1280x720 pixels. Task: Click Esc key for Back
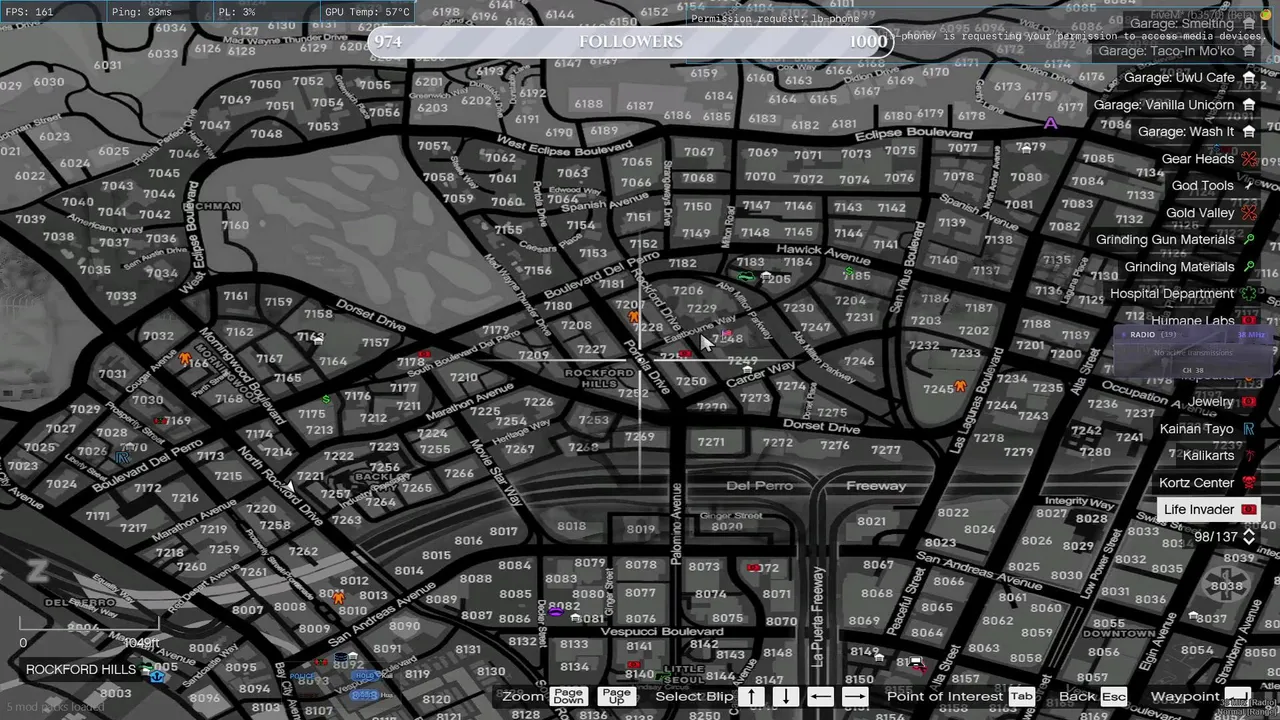(1114, 697)
